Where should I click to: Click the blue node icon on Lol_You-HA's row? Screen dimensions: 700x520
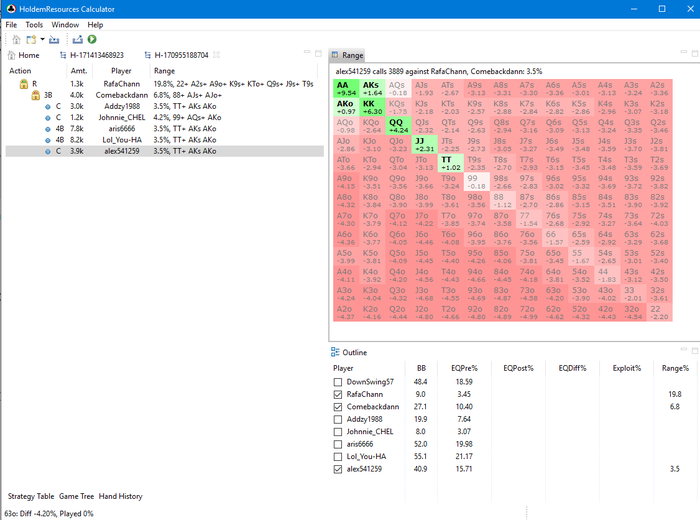coord(48,140)
